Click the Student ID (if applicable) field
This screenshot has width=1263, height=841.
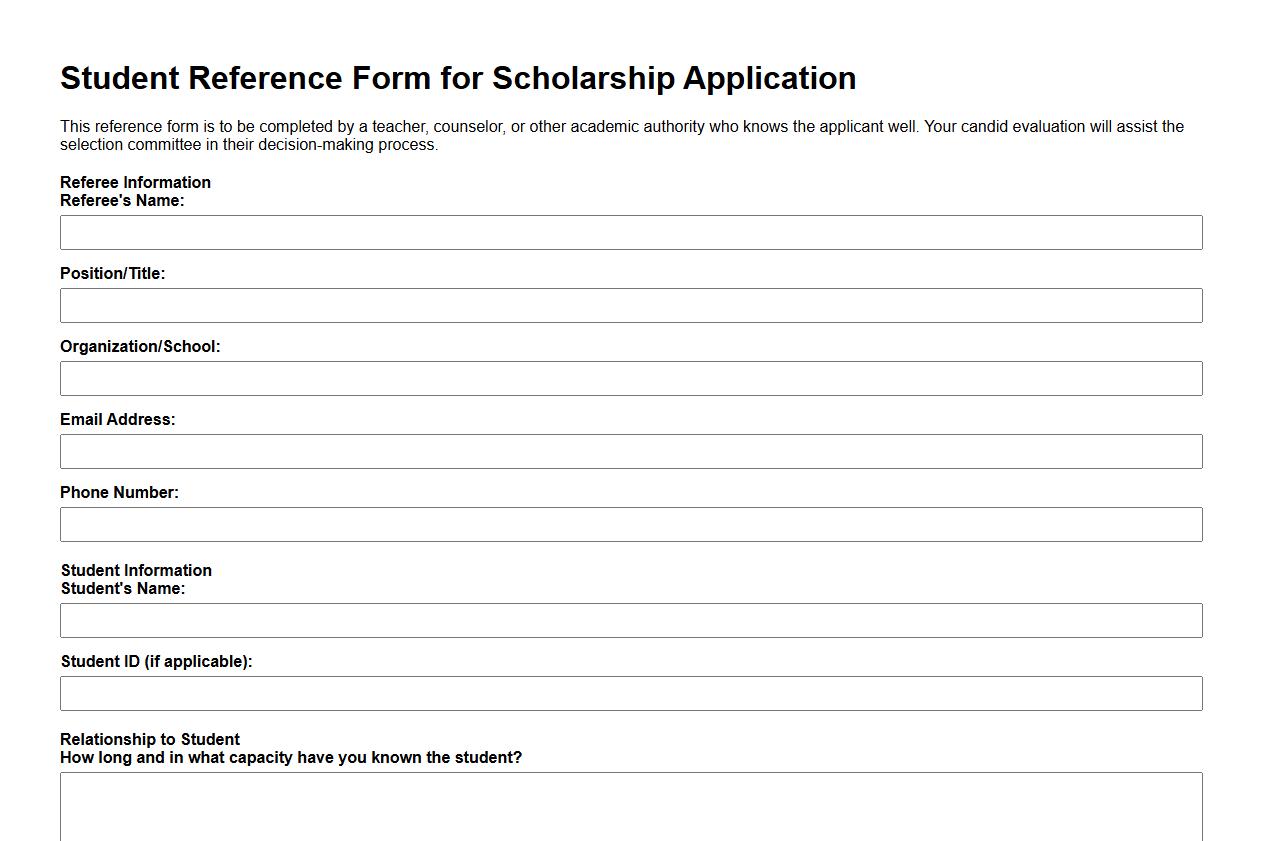[631, 693]
